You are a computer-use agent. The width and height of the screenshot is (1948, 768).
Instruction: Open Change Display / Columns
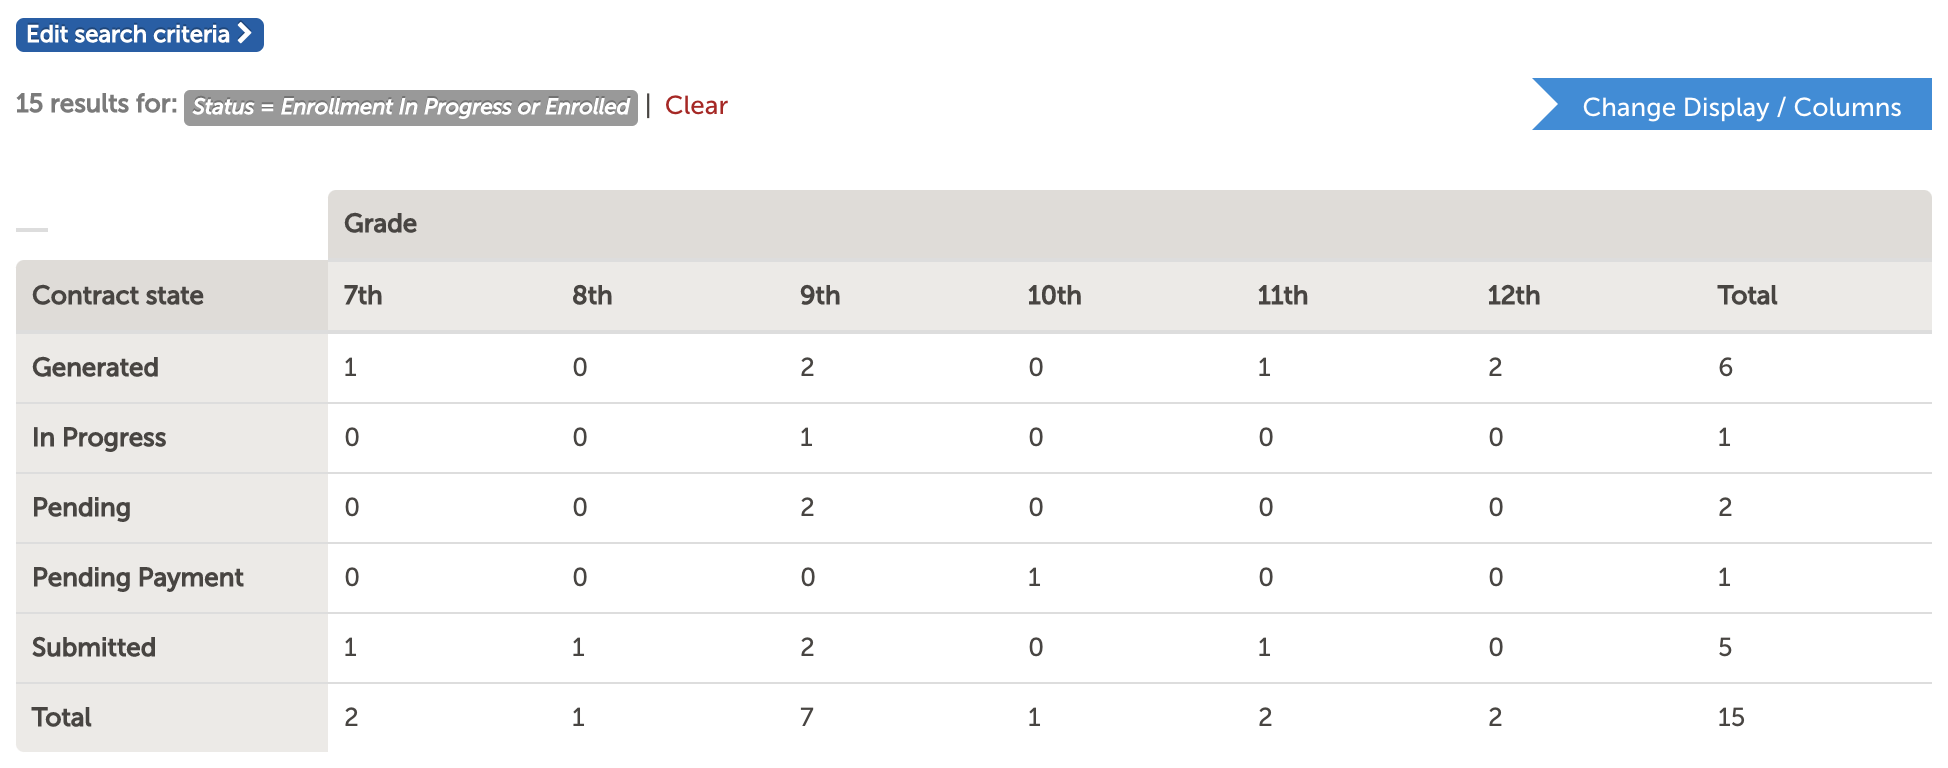1732,104
